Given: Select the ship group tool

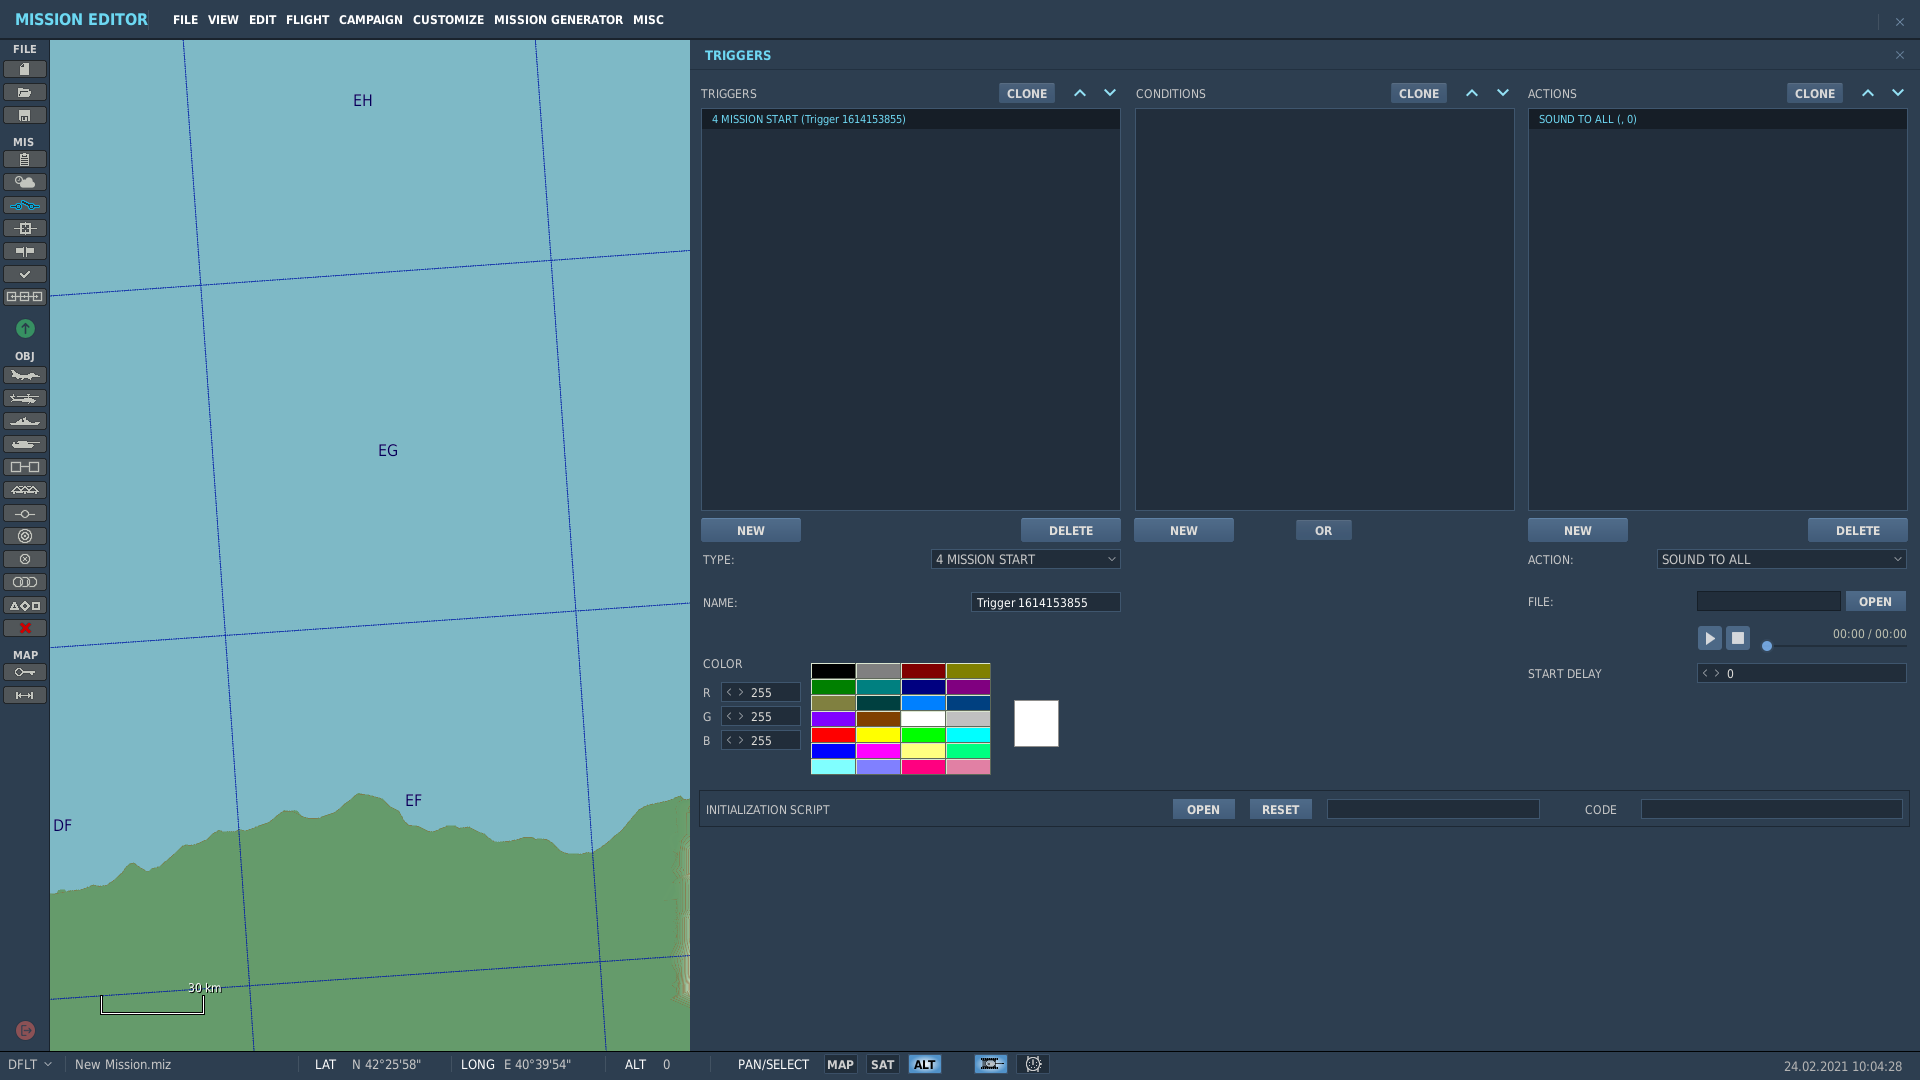Looking at the screenshot, I should click(25, 421).
